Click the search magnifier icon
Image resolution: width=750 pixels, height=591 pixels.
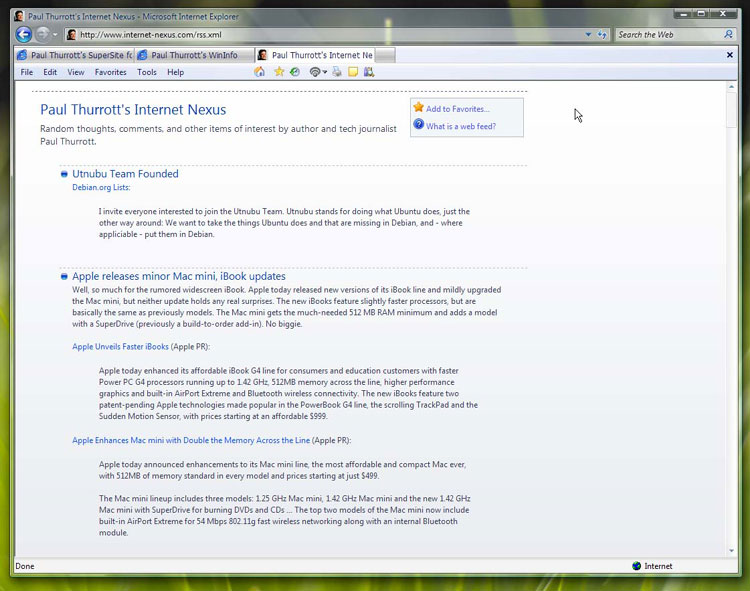tap(728, 34)
